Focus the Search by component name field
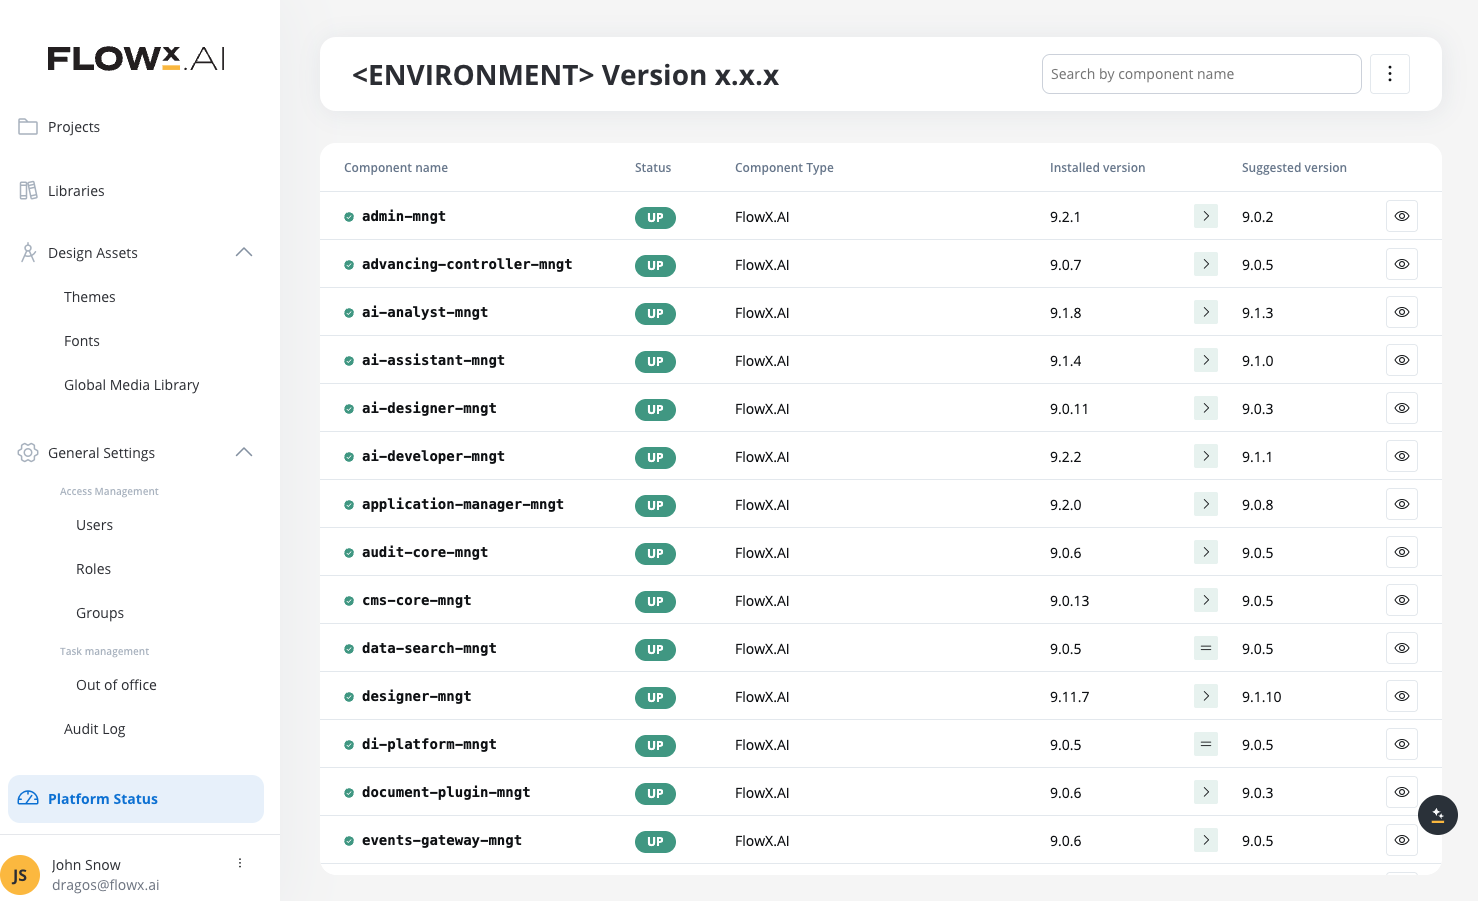Screen dimensions: 1478x901 1201,74
